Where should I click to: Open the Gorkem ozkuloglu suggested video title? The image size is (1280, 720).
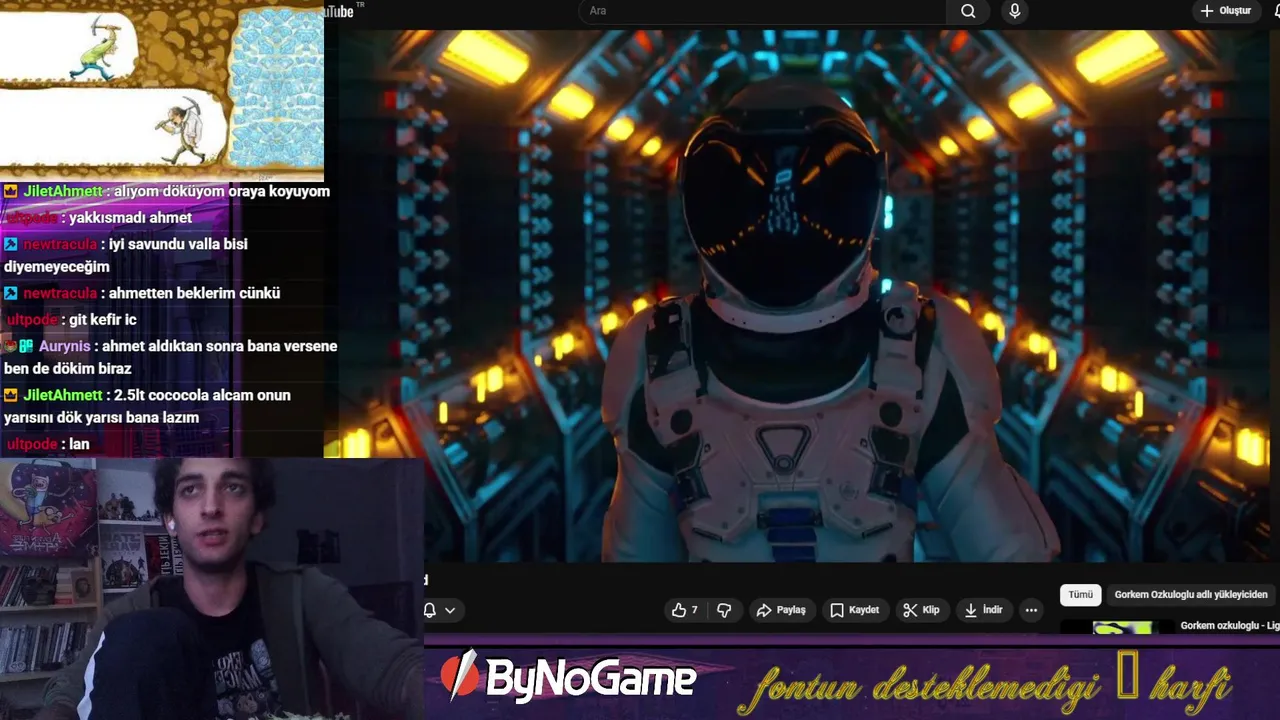click(1229, 626)
